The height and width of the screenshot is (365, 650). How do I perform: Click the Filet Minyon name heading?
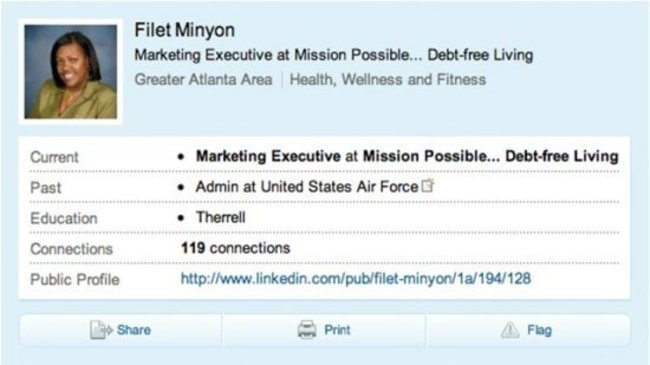[184, 30]
